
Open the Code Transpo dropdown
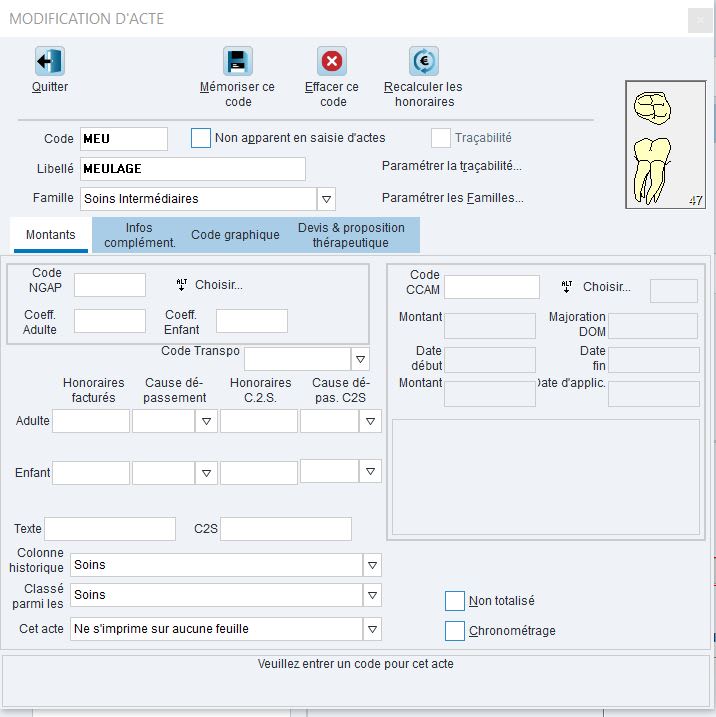(361, 359)
